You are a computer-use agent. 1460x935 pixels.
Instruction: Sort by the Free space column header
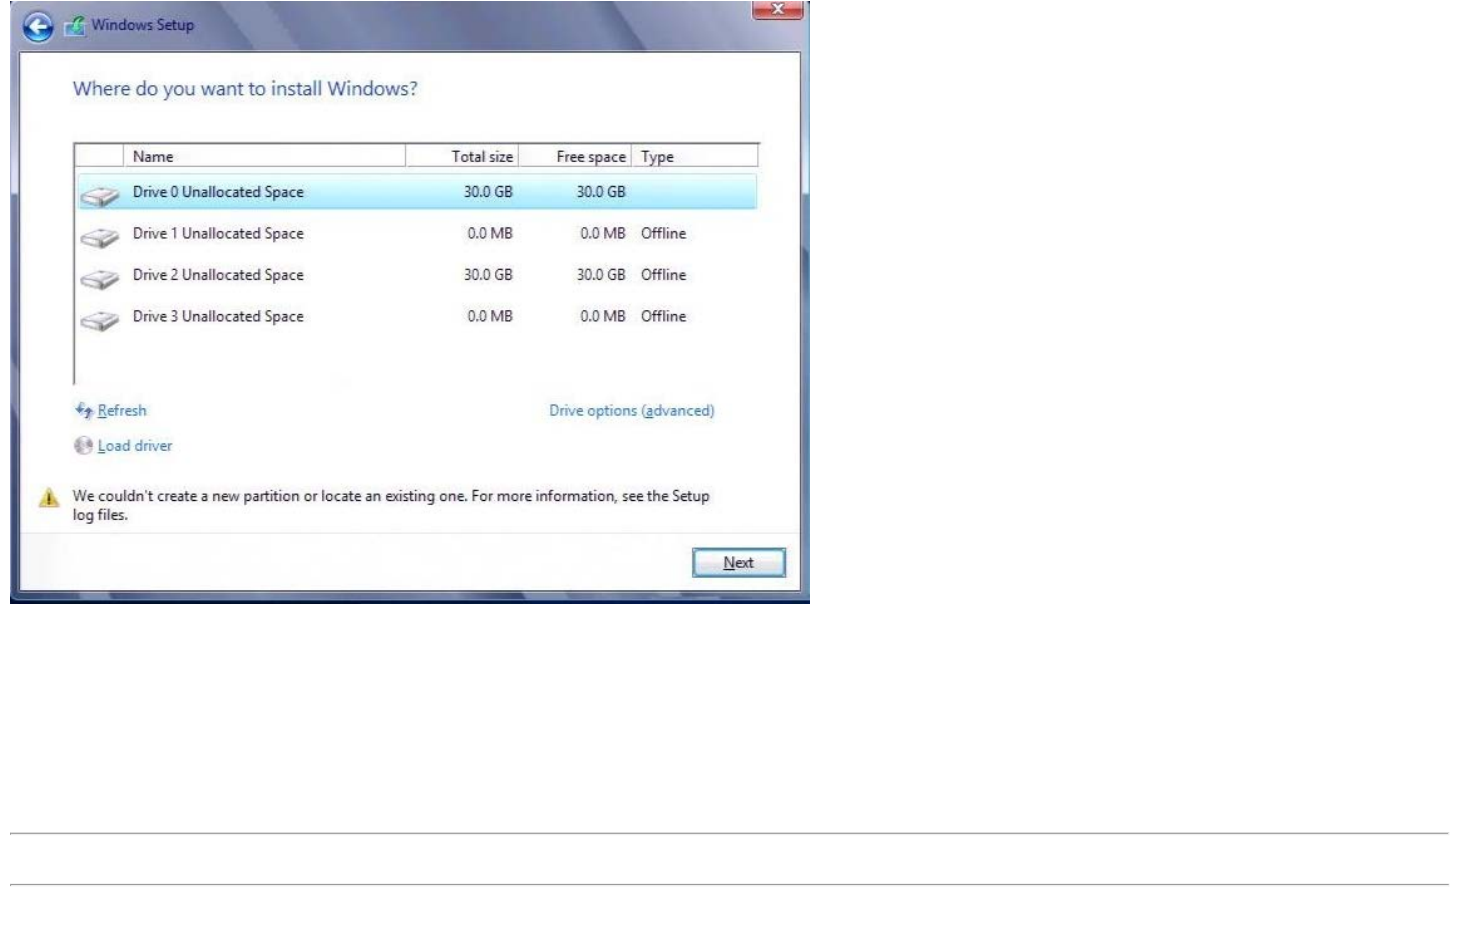click(x=575, y=156)
